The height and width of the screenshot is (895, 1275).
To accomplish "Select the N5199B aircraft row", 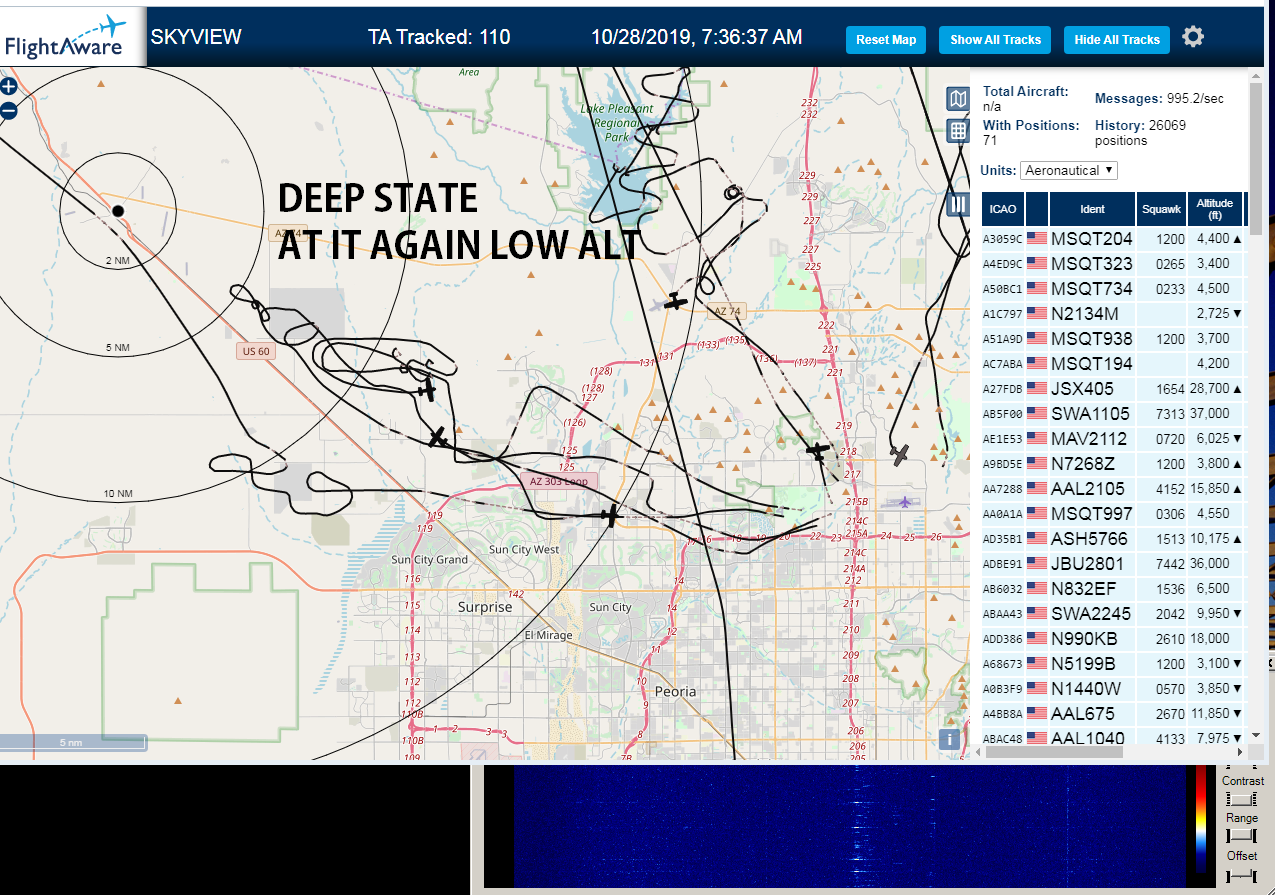I will tap(1112, 664).
